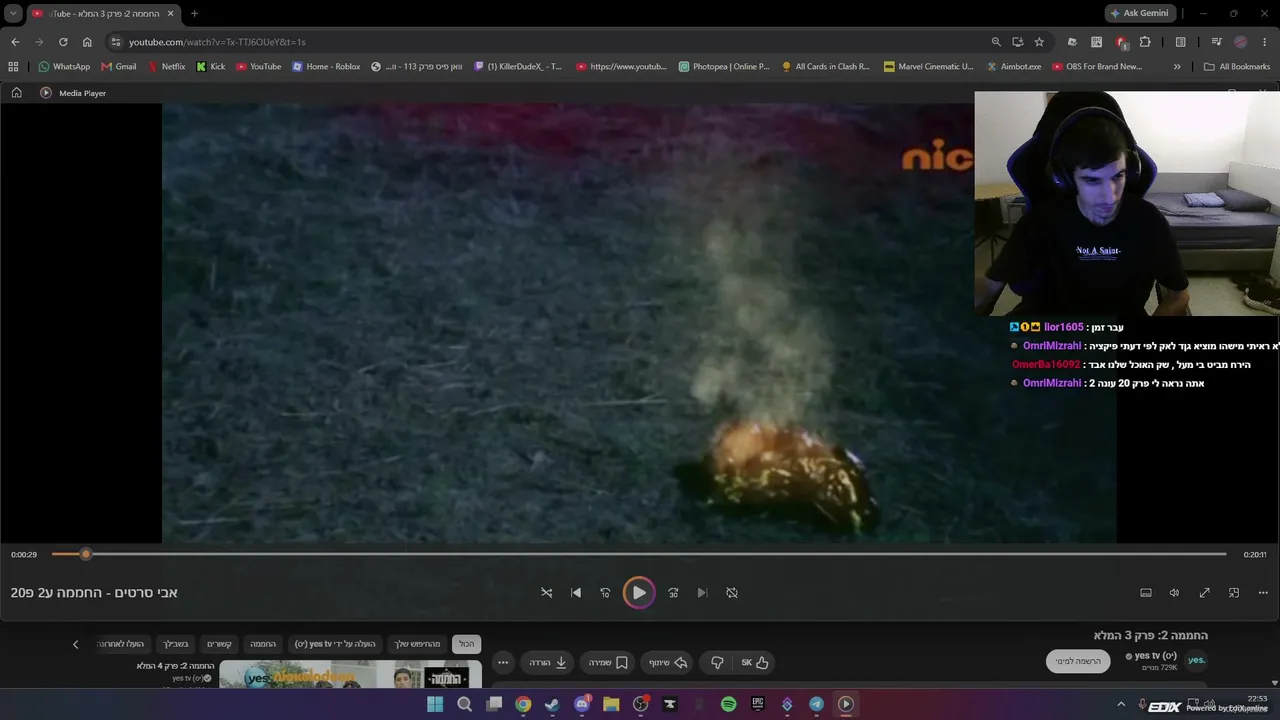Select the החממה filter chip
This screenshot has width=1280, height=720.
[x=263, y=644]
